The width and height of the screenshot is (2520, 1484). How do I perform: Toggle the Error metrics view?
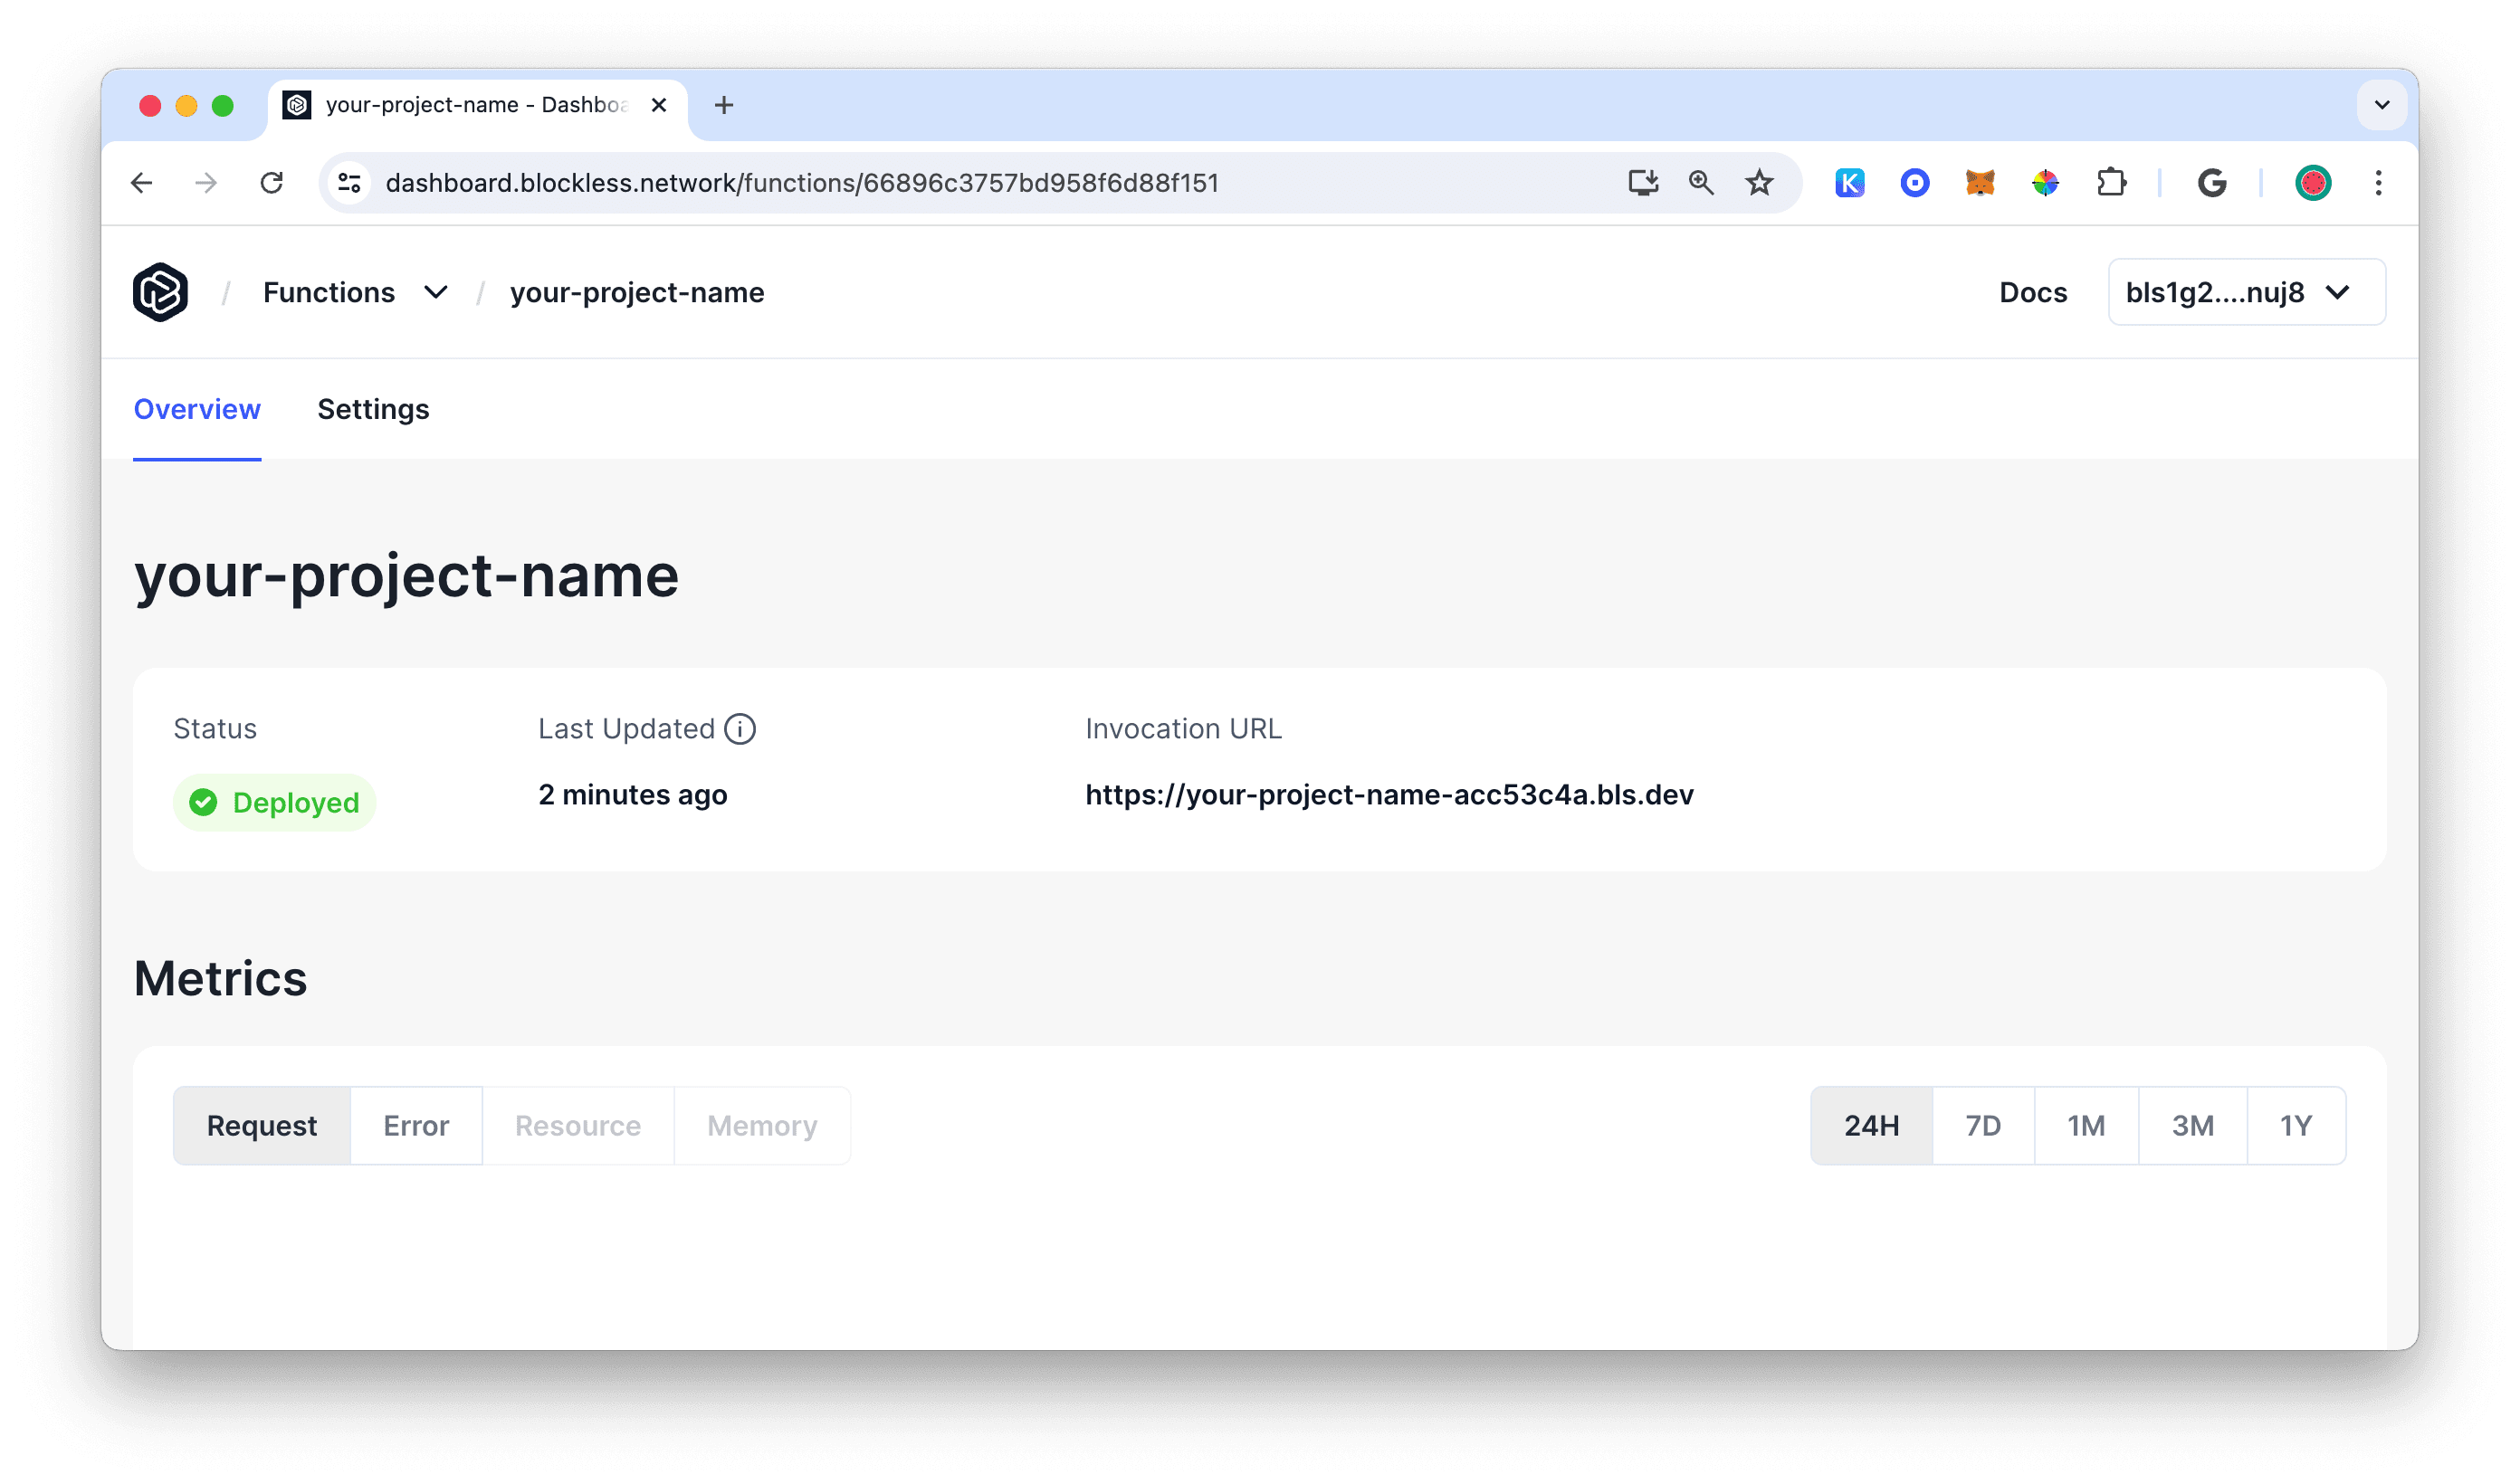point(415,1126)
